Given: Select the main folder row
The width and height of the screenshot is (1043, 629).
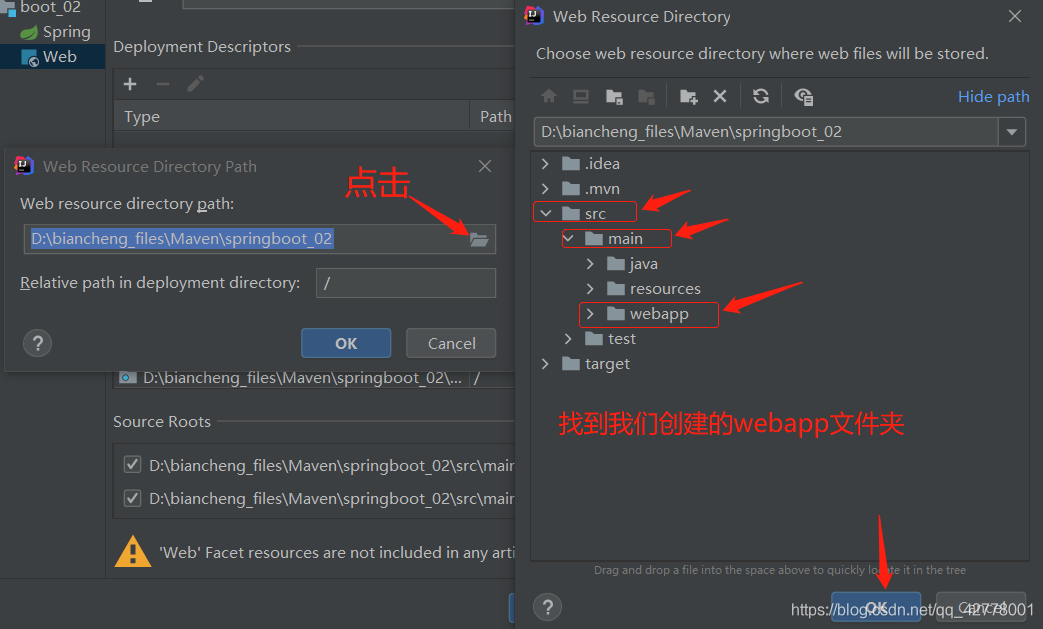Looking at the screenshot, I should (x=780, y=239).
